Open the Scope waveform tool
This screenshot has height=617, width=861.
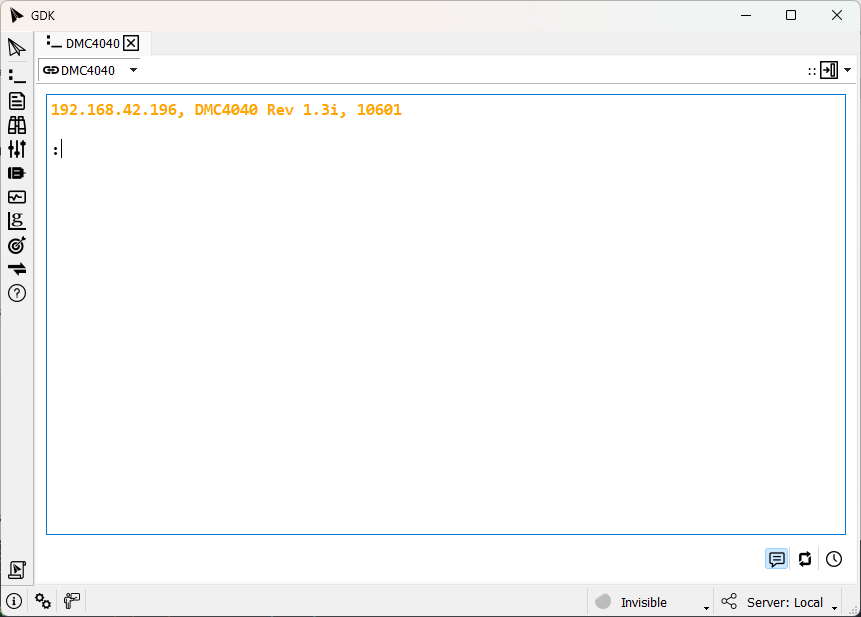(17, 197)
